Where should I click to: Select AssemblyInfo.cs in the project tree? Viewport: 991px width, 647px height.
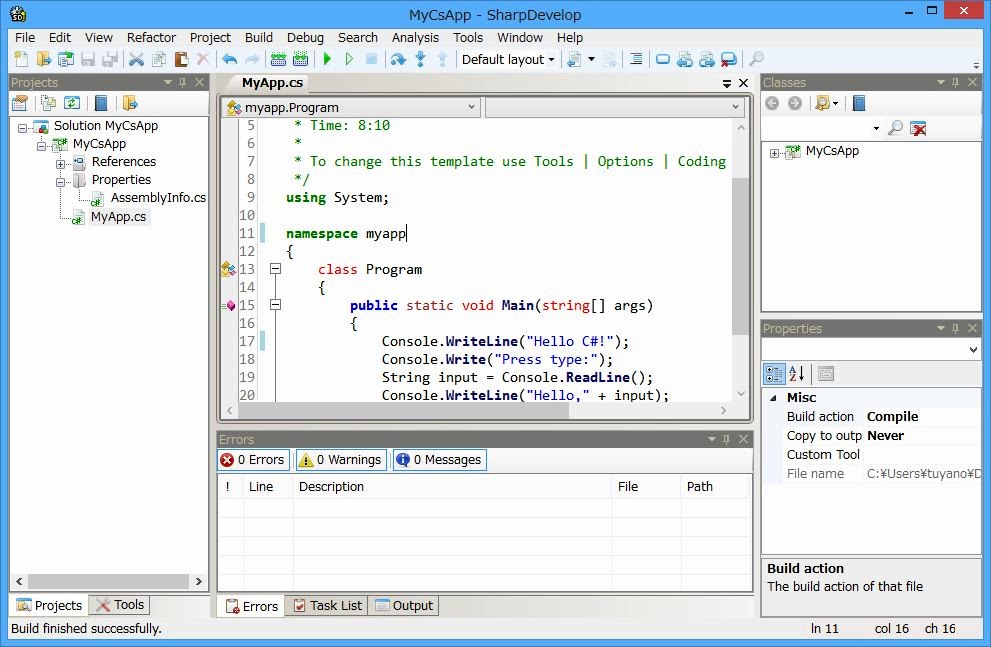click(157, 198)
